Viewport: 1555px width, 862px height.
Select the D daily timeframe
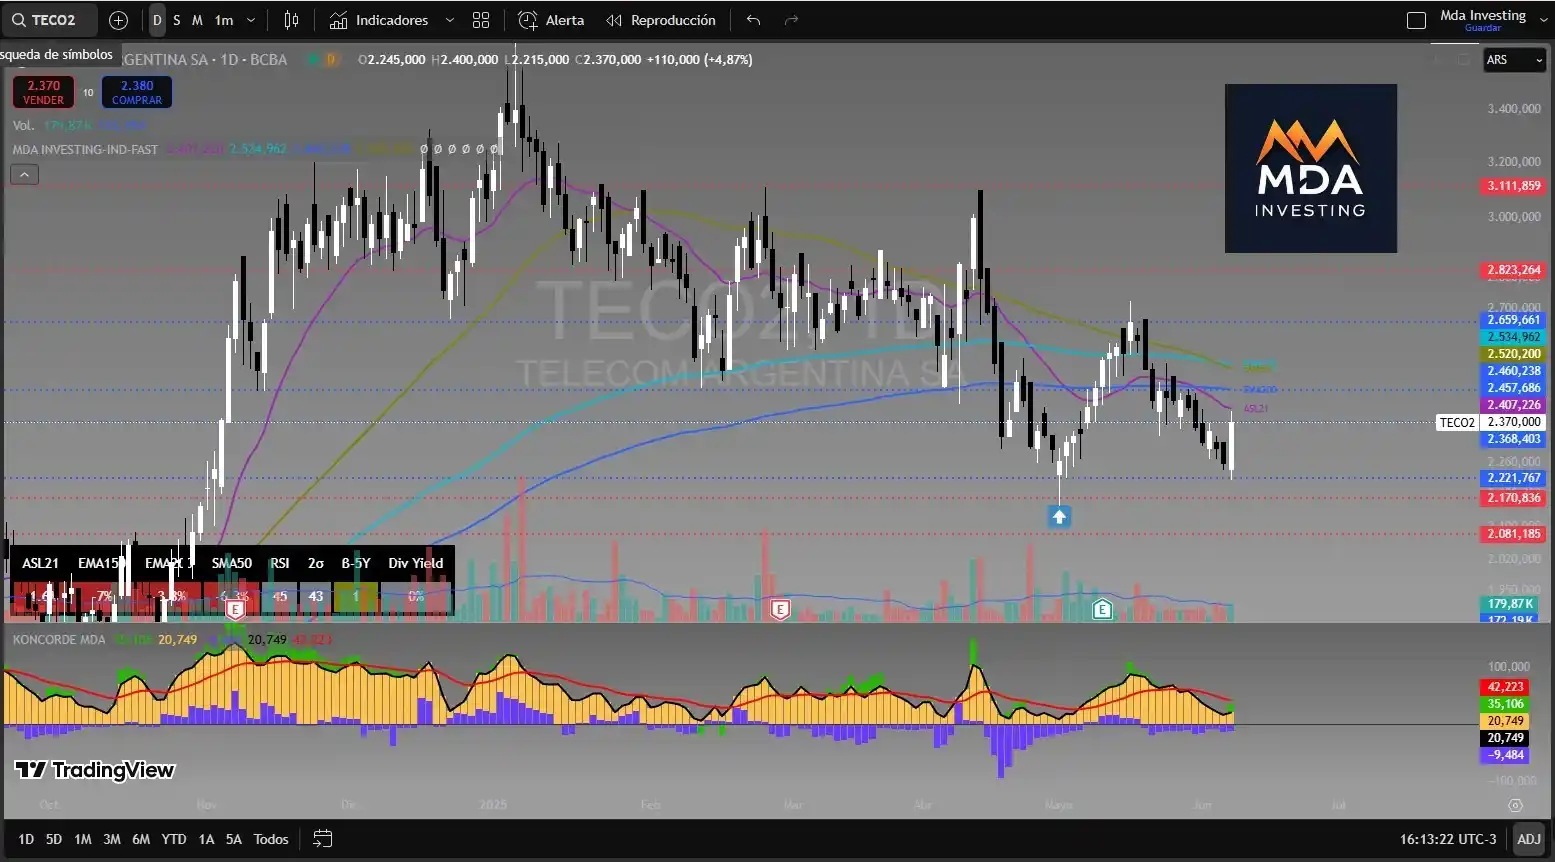click(157, 20)
